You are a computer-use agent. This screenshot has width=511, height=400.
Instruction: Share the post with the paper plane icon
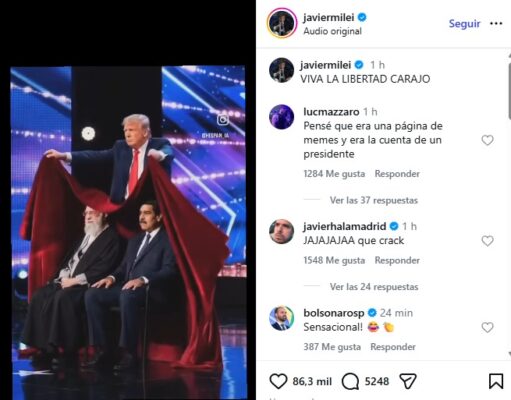click(x=408, y=381)
